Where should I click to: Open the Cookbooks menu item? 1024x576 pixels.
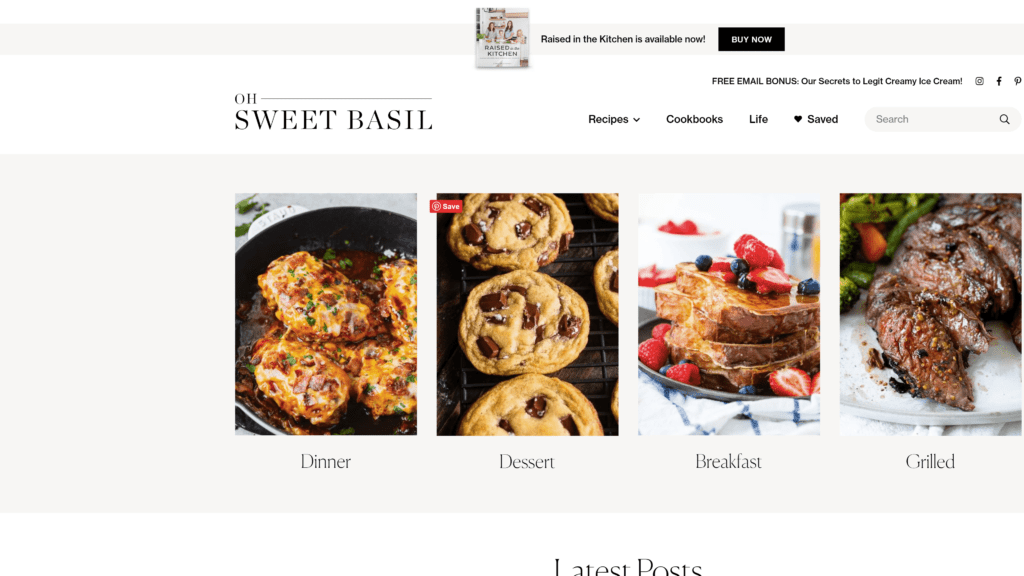694,119
